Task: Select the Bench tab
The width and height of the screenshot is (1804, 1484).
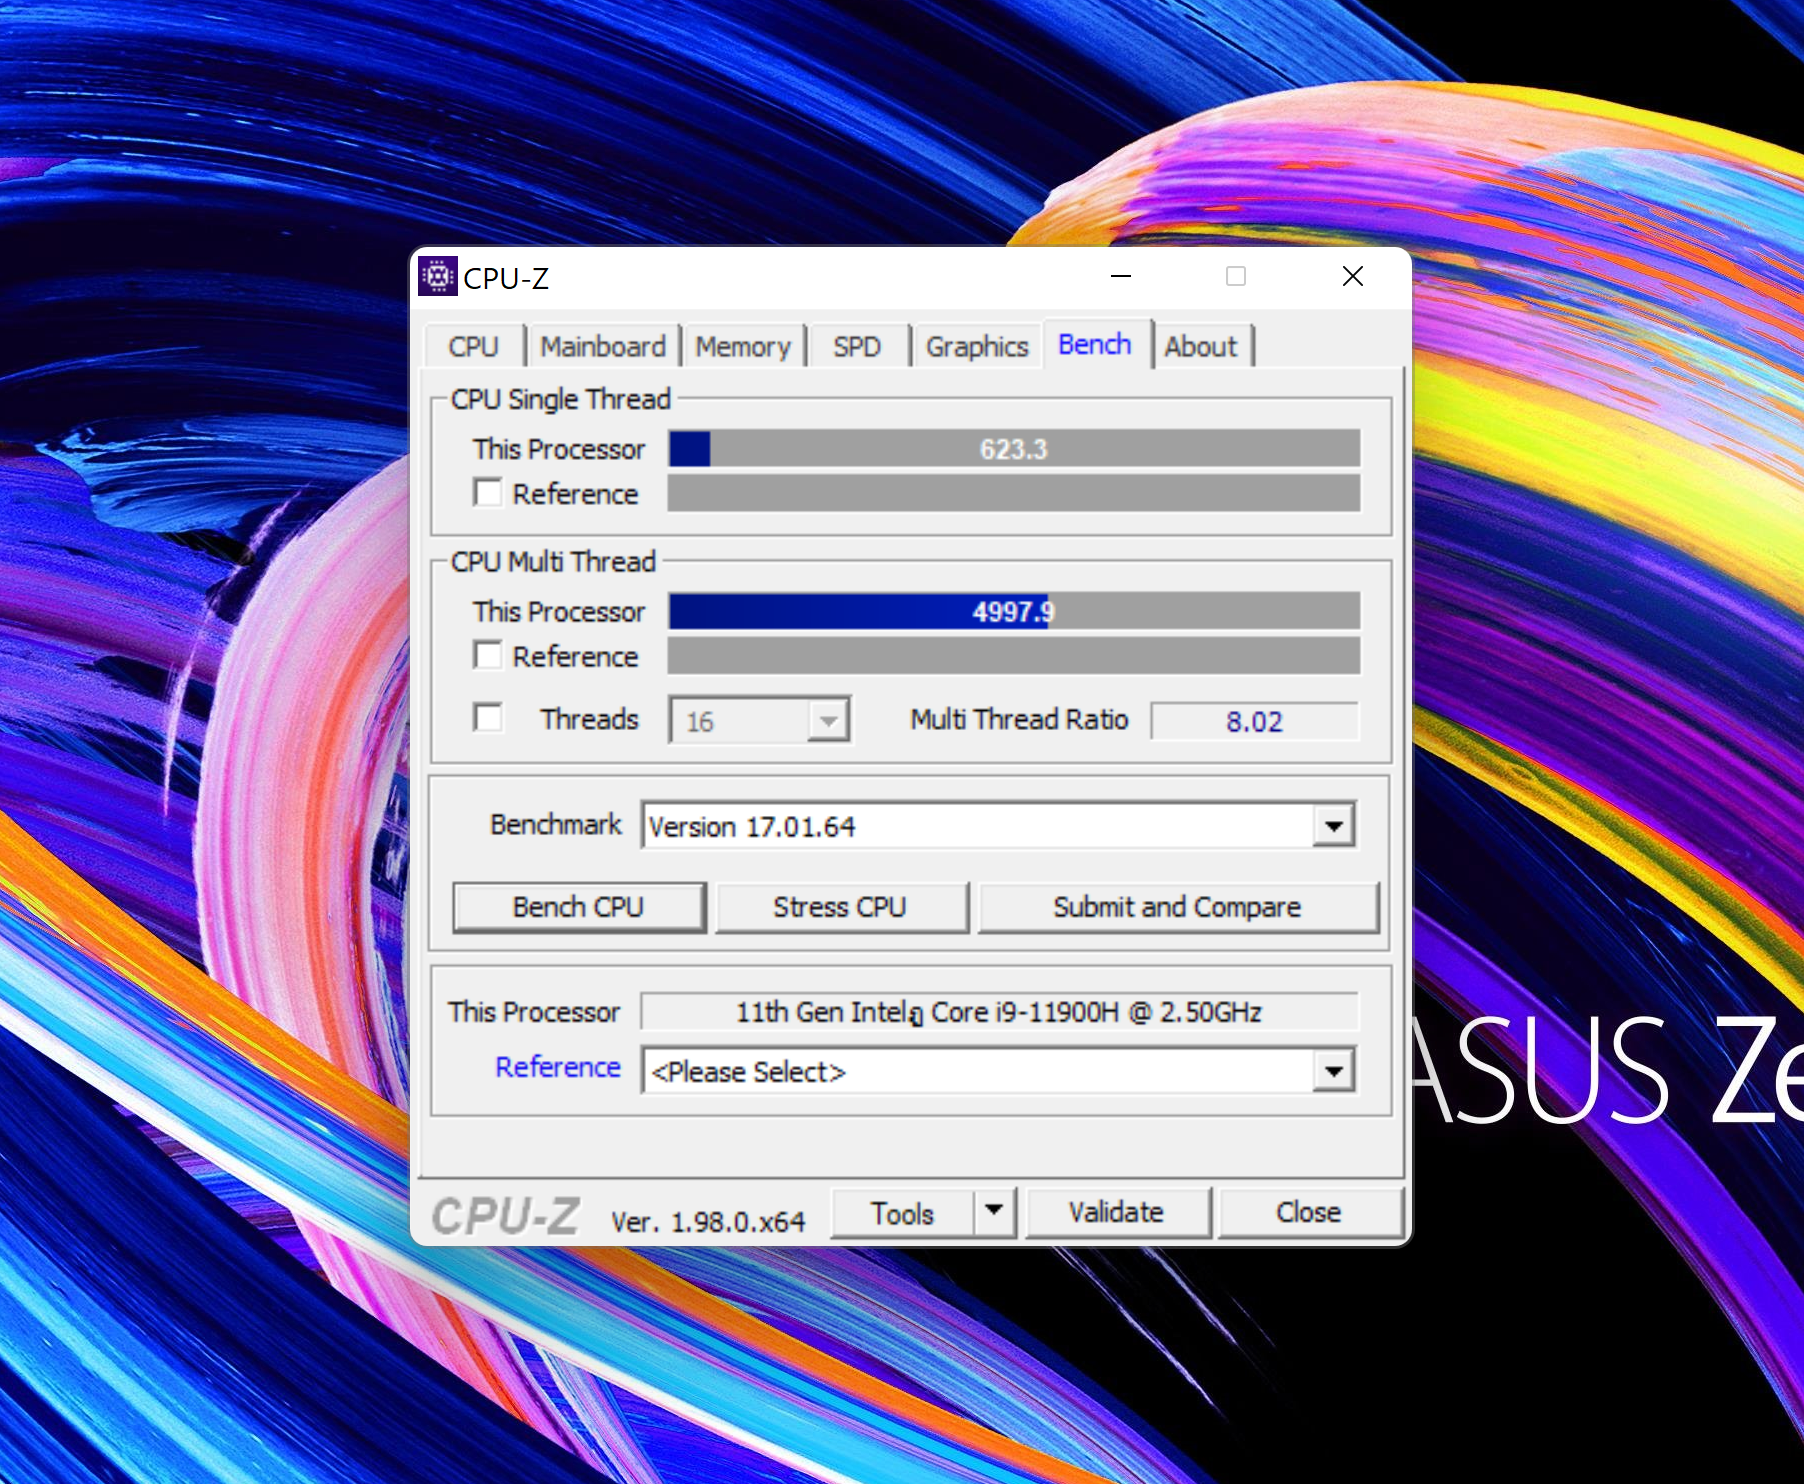Action: click(1095, 344)
